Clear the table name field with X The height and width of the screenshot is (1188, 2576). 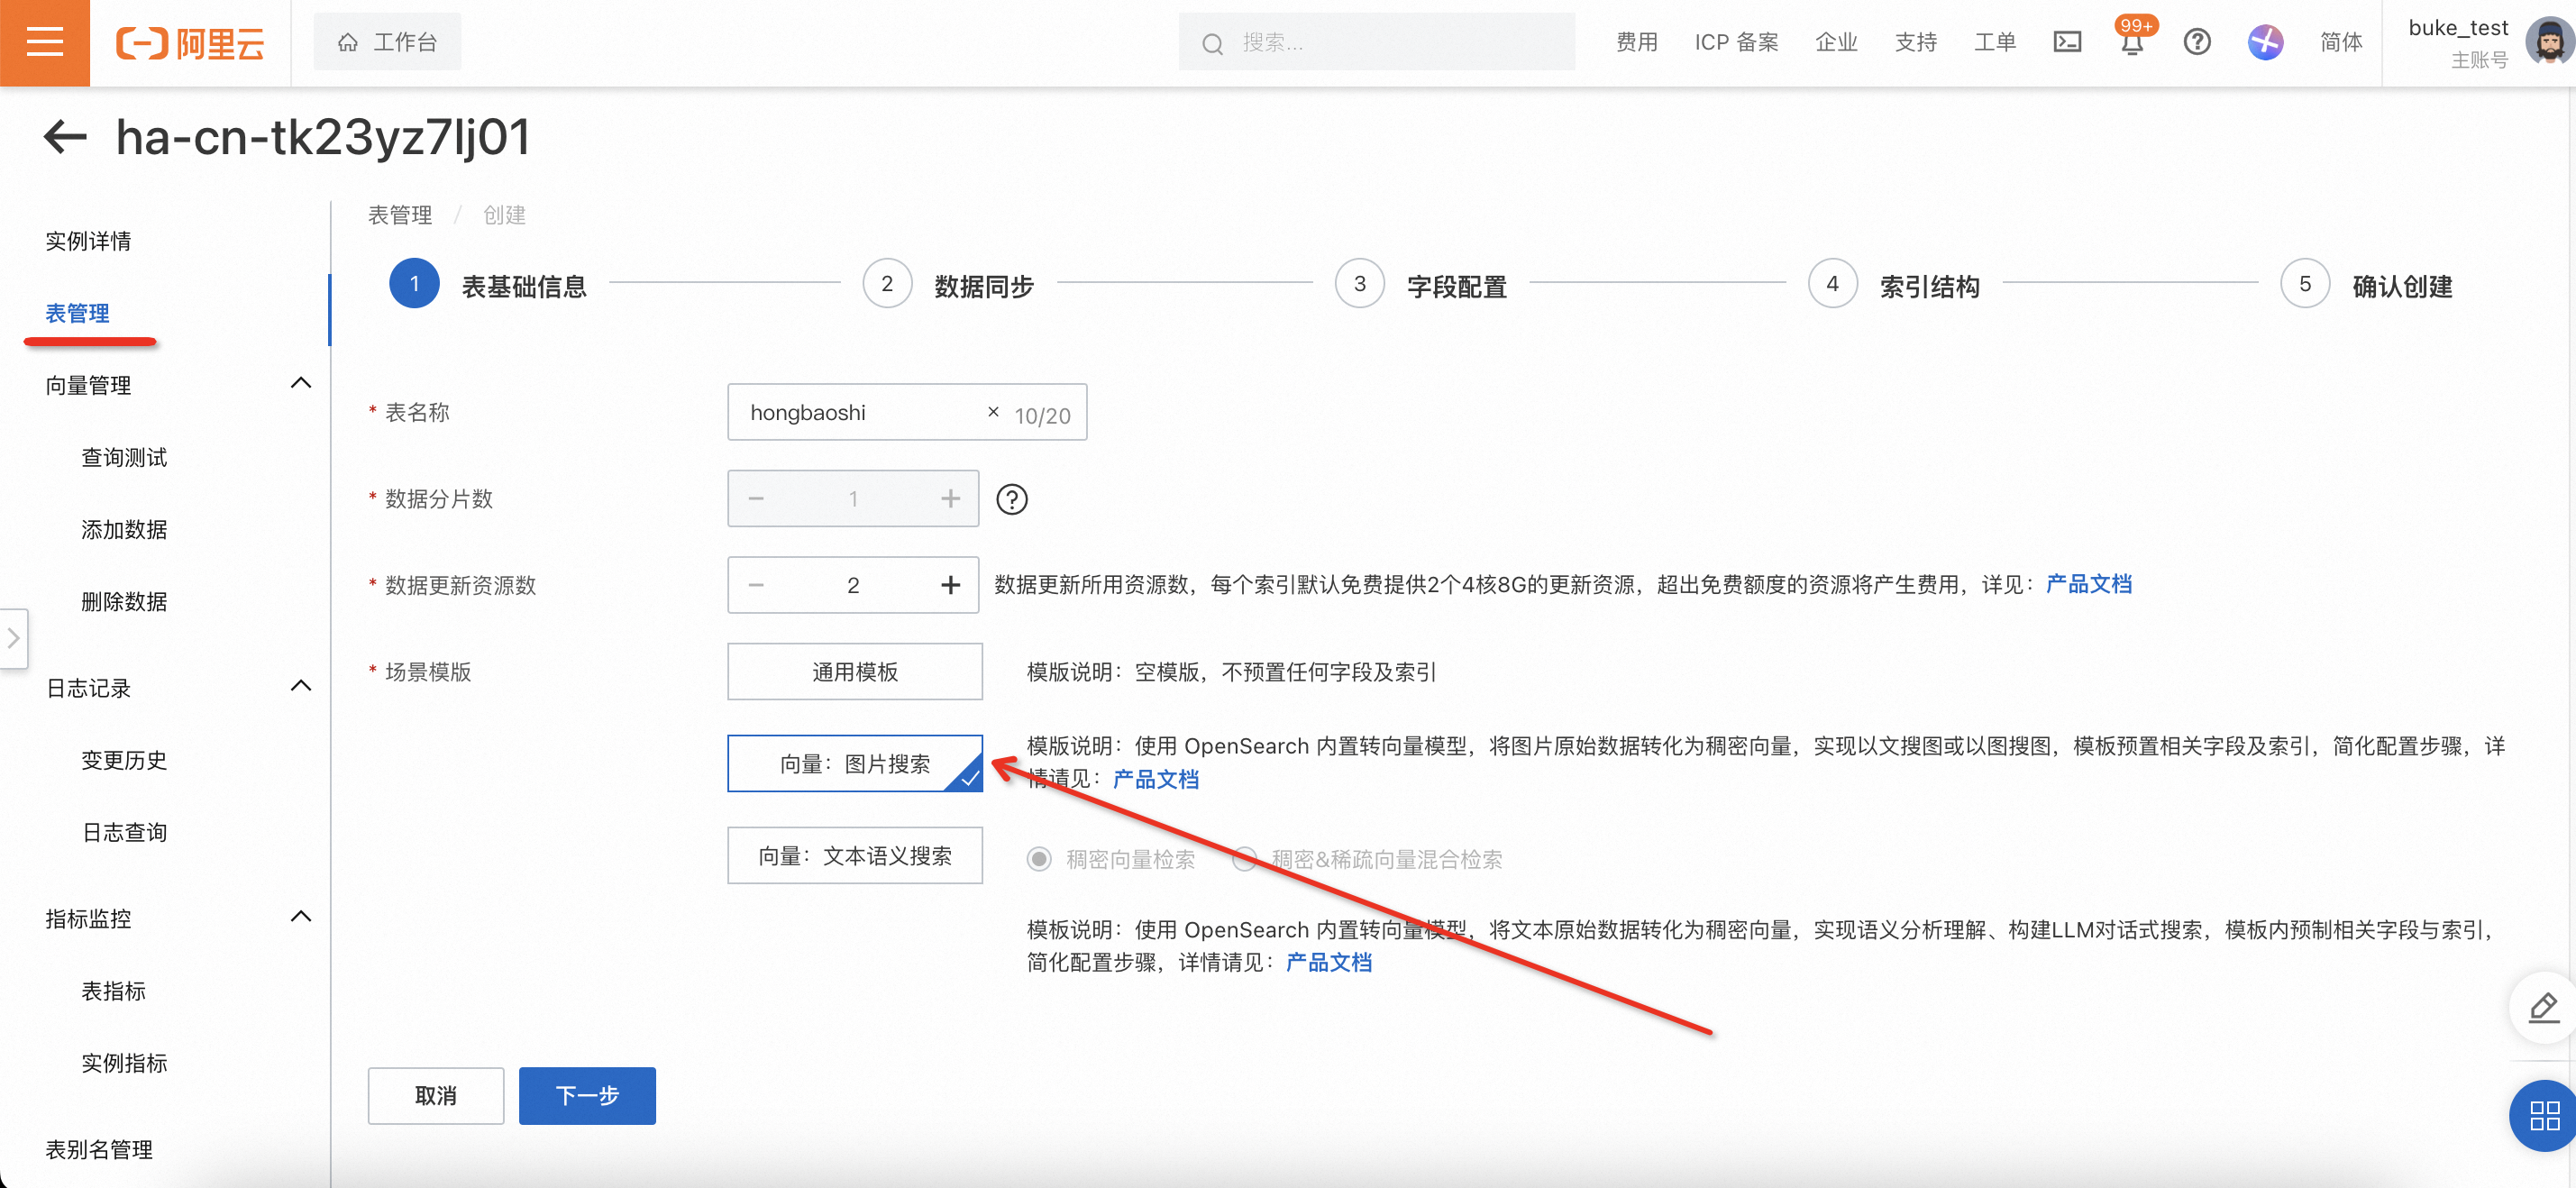click(992, 412)
